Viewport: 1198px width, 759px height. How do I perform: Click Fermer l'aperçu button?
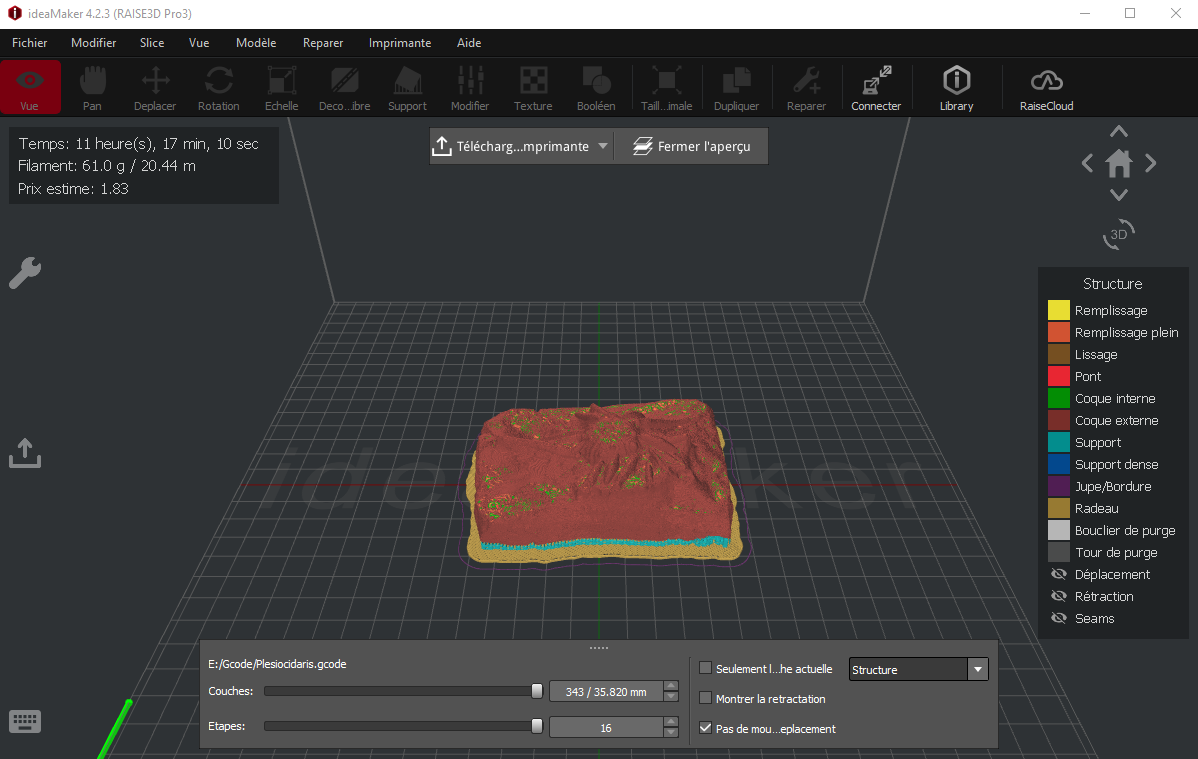click(691, 146)
